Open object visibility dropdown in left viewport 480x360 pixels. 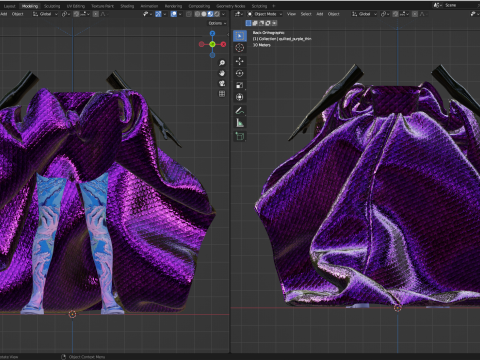(147, 14)
